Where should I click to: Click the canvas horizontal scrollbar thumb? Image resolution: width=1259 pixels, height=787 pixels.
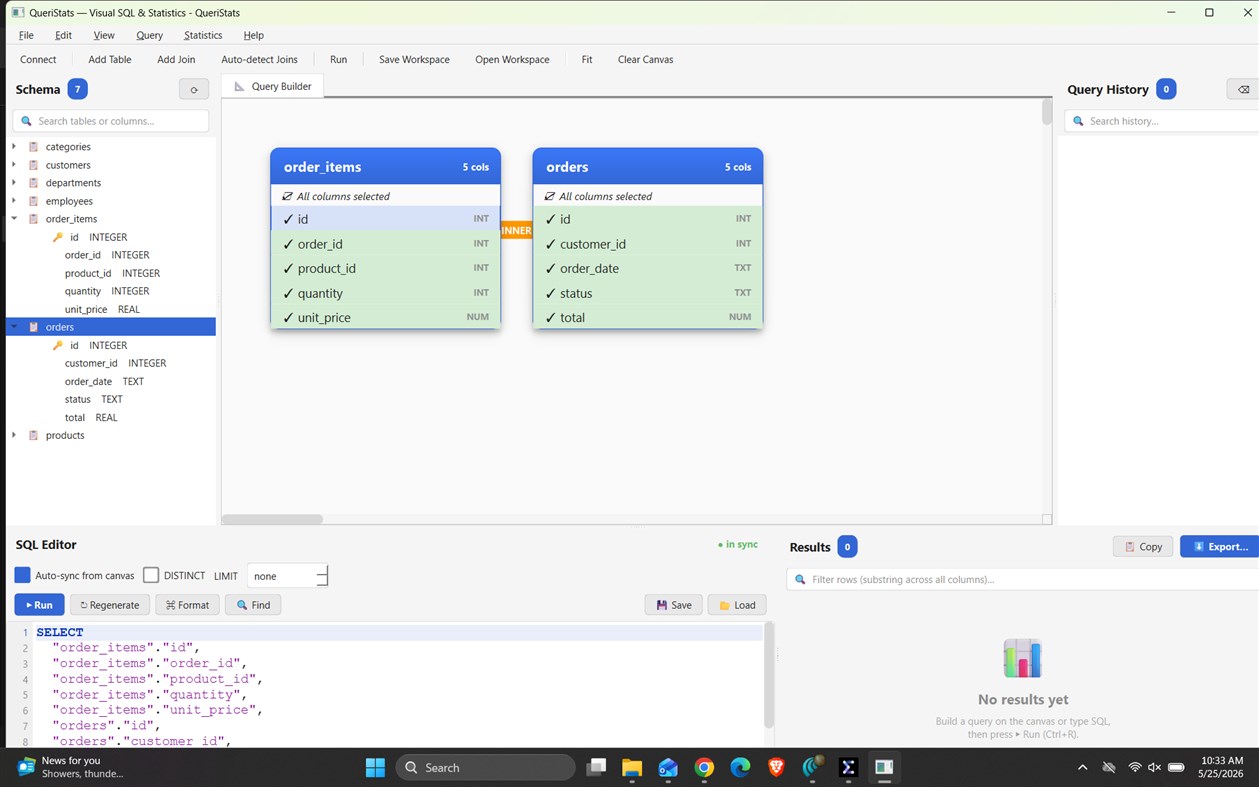pos(272,519)
